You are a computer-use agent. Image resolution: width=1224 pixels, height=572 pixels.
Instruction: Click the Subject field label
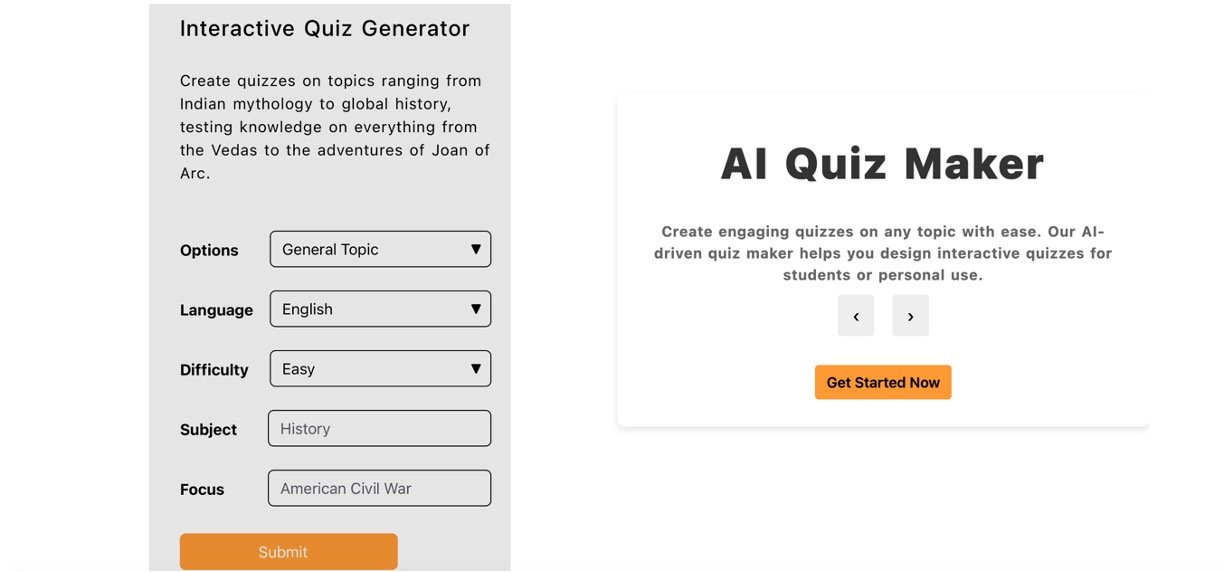[x=208, y=430]
